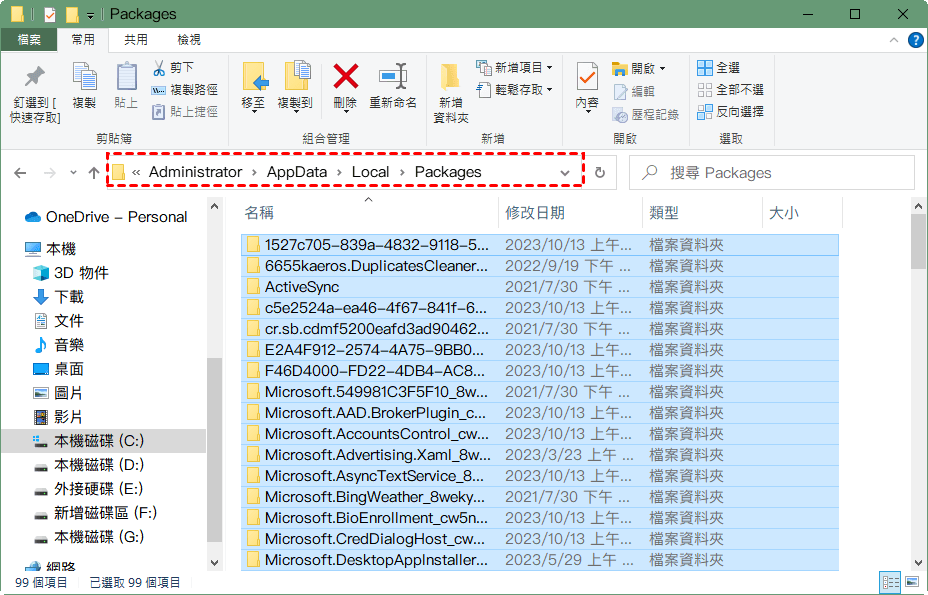Viewport: 928px width, 595px height.
Task: Open 3D 物件 in navigation pane
Action: 71,273
